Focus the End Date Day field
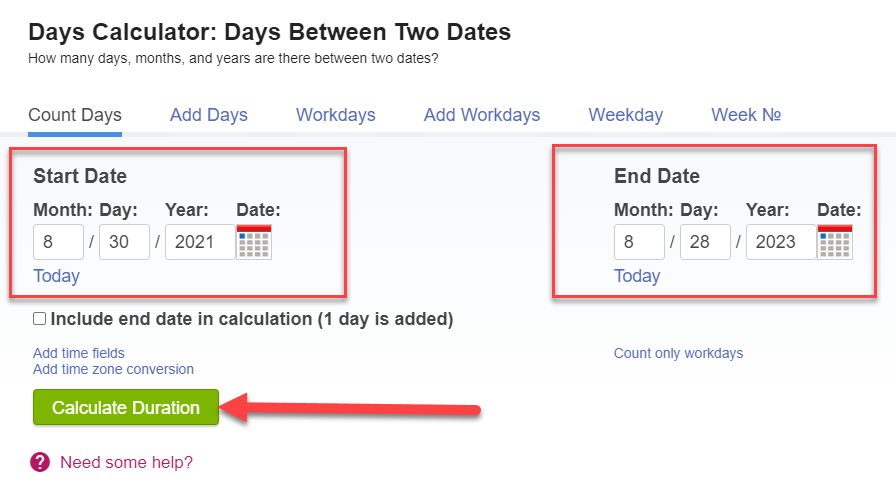This screenshot has height=487, width=896. click(705, 242)
